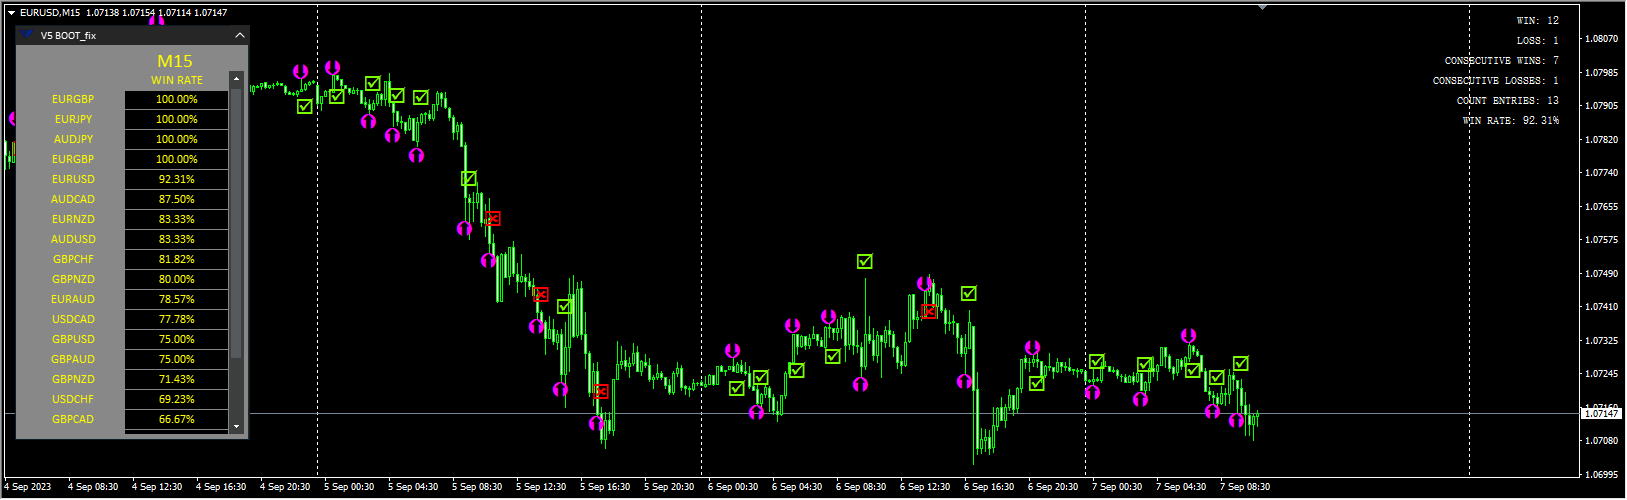The height and width of the screenshot is (500, 1627).
Task: Click the 71.43% win rate cell
Action: 176,379
